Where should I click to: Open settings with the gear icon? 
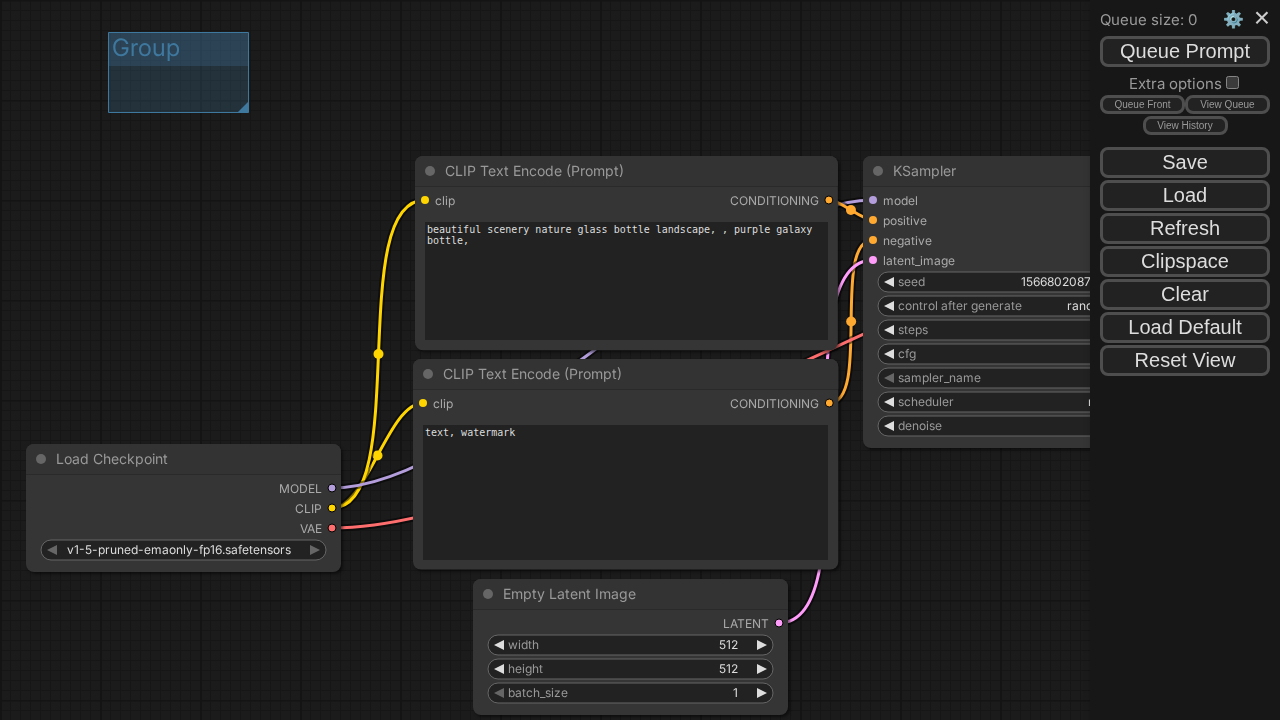pyautogui.click(x=1233, y=19)
